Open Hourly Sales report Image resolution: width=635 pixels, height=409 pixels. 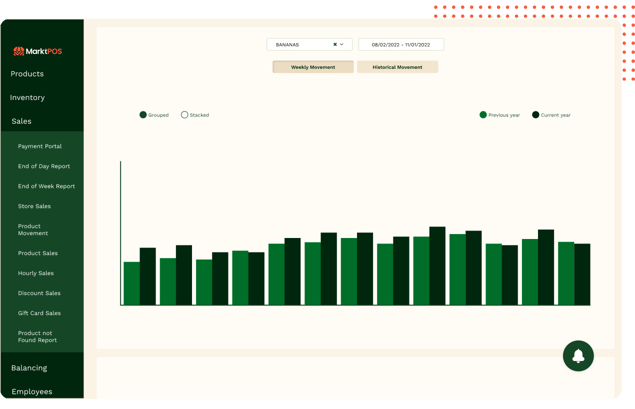36,273
